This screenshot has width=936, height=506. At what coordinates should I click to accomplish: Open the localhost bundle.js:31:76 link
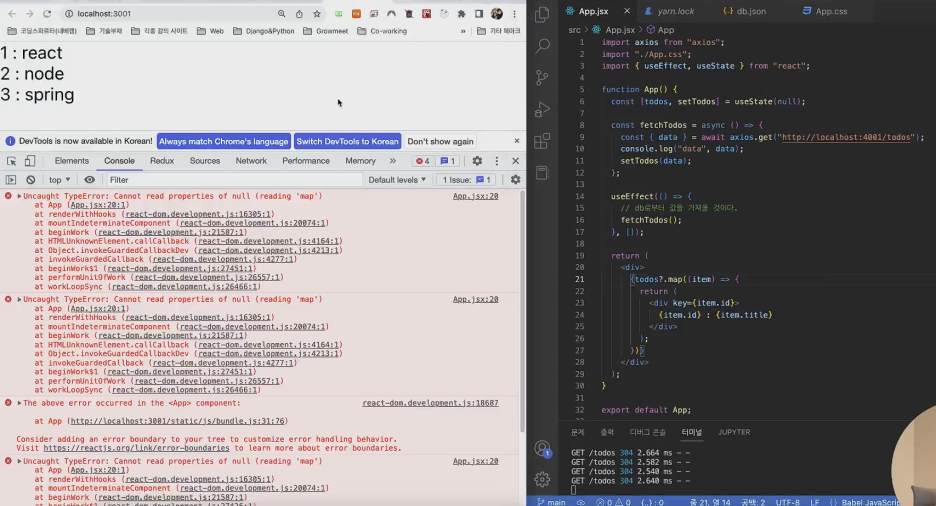tap(177, 421)
